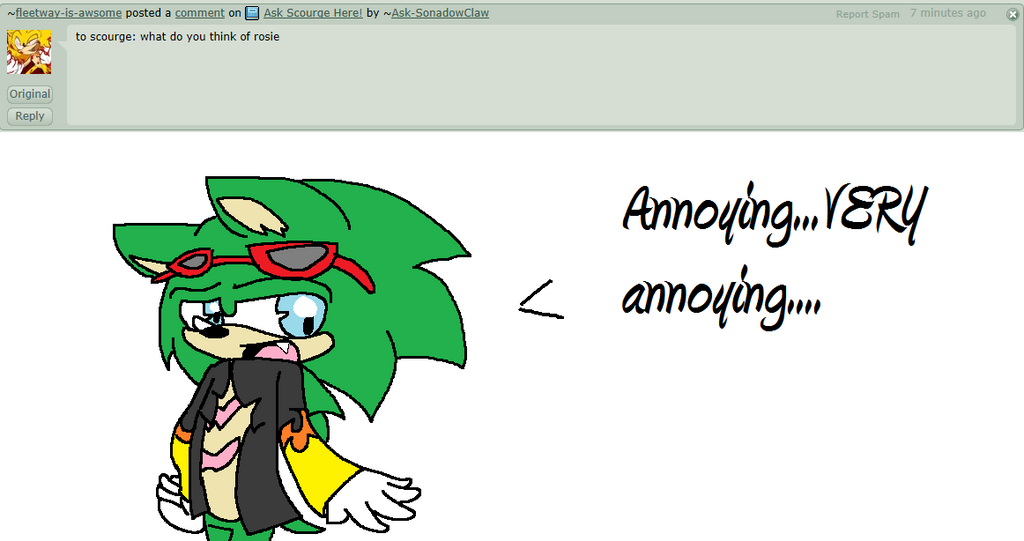Viewport: 1024px width, 541px height.
Task: Open the 'comment' link in header
Action: (x=199, y=13)
